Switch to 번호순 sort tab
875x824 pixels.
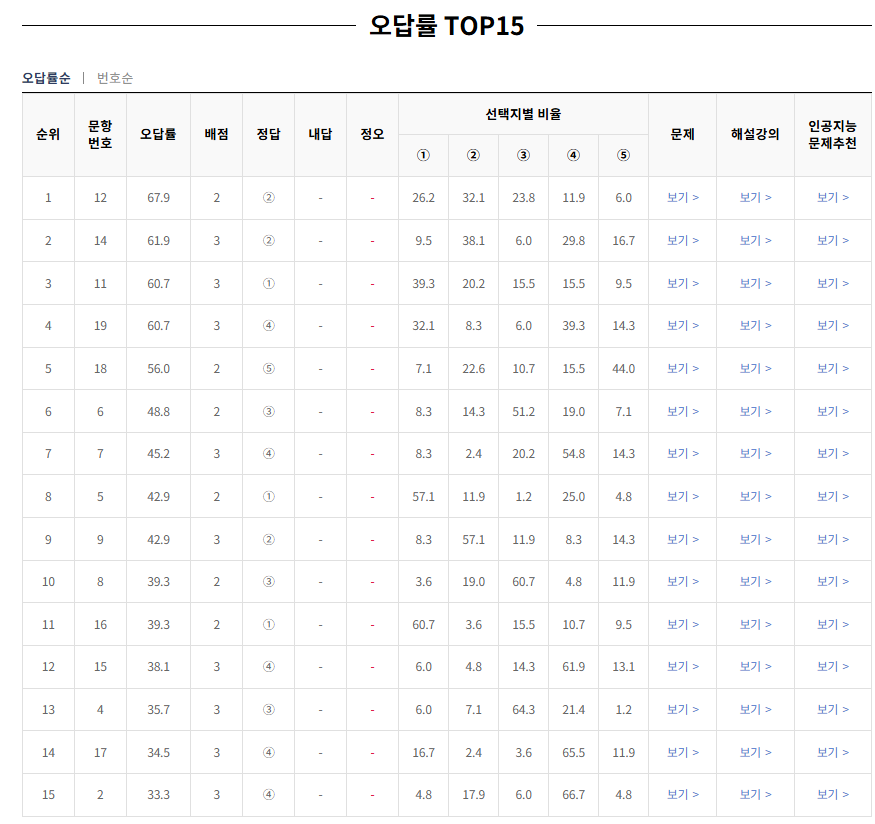(x=115, y=78)
